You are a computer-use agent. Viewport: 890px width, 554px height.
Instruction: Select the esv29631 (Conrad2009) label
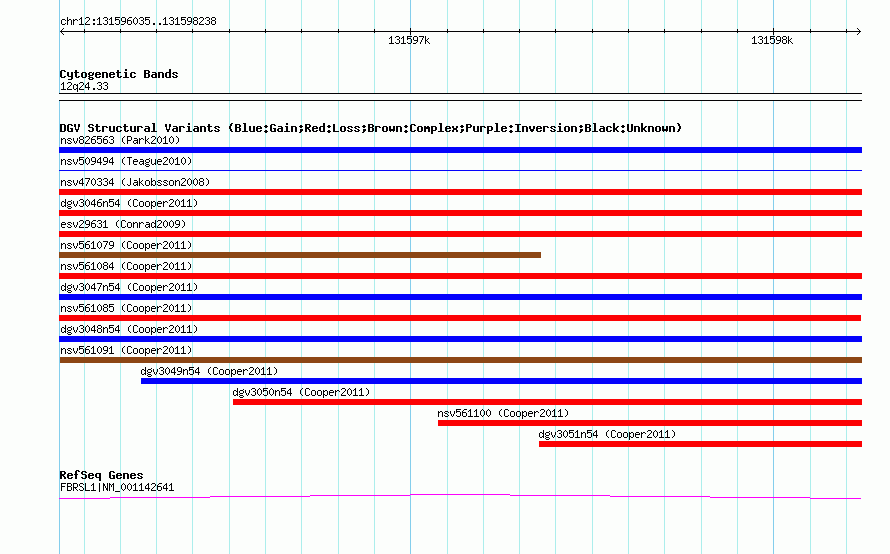pos(123,224)
